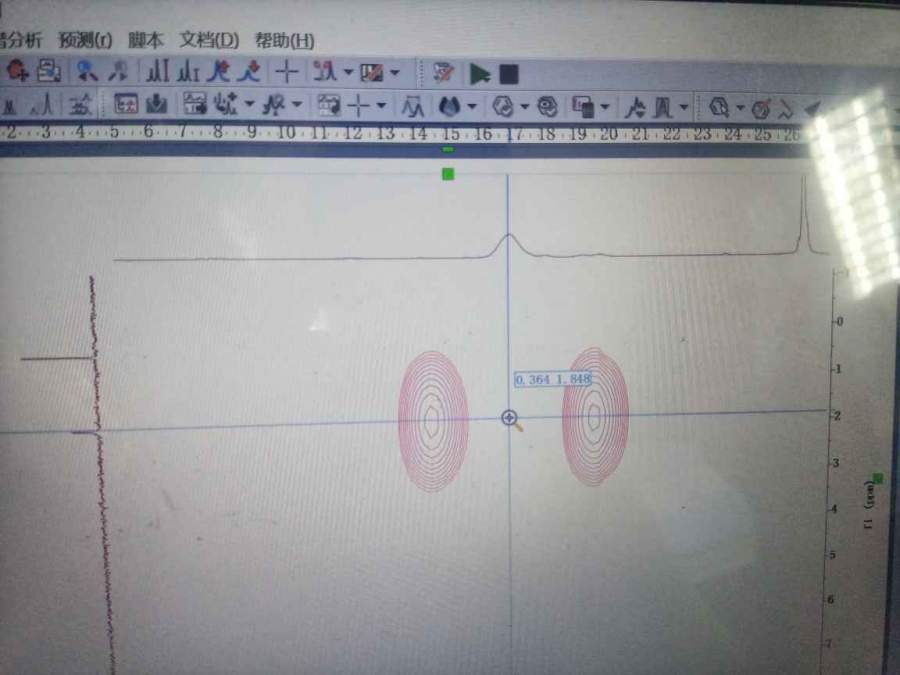900x675 pixels.
Task: Click the peak with down-triangle icon
Action: 634,107
